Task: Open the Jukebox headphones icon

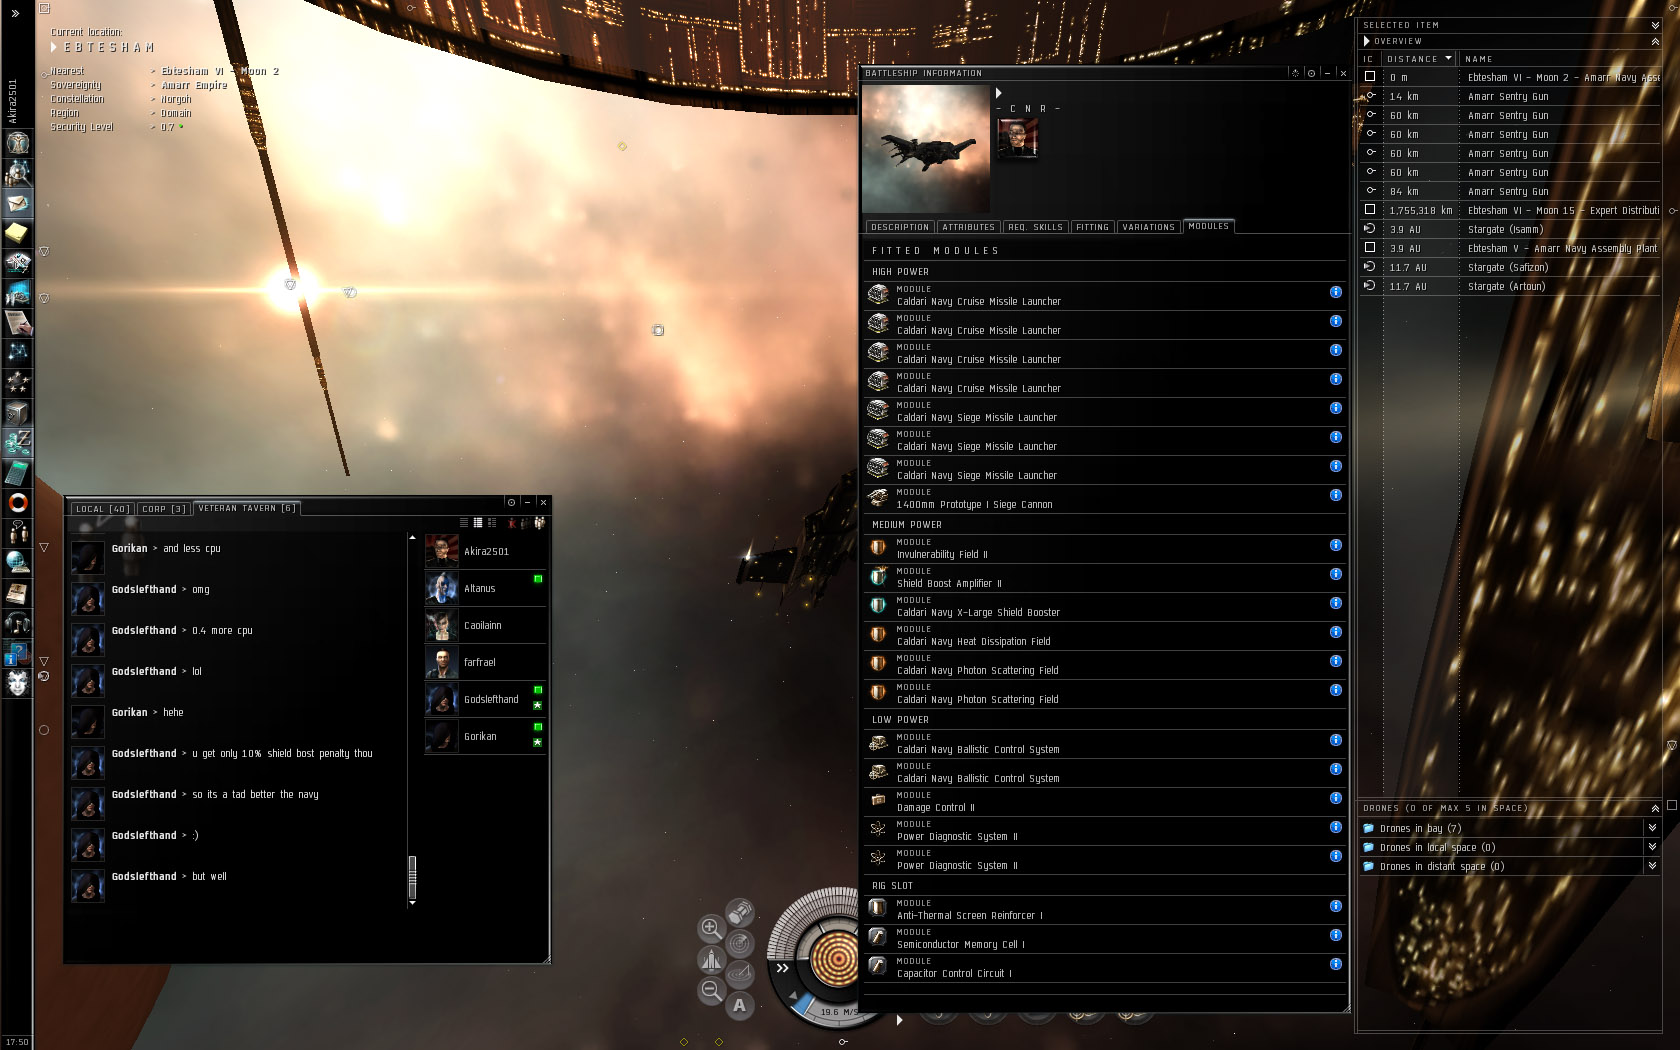Action: [18, 623]
